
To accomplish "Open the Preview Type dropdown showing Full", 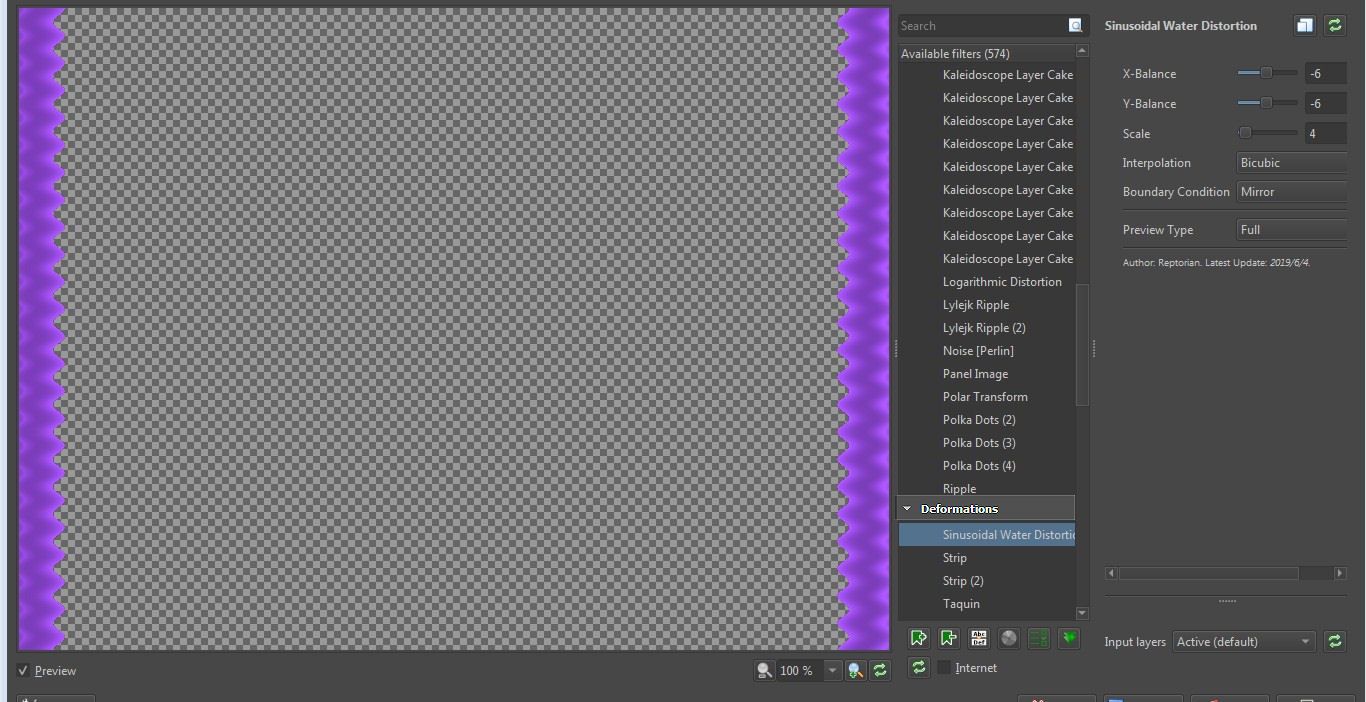I will tap(1292, 230).
